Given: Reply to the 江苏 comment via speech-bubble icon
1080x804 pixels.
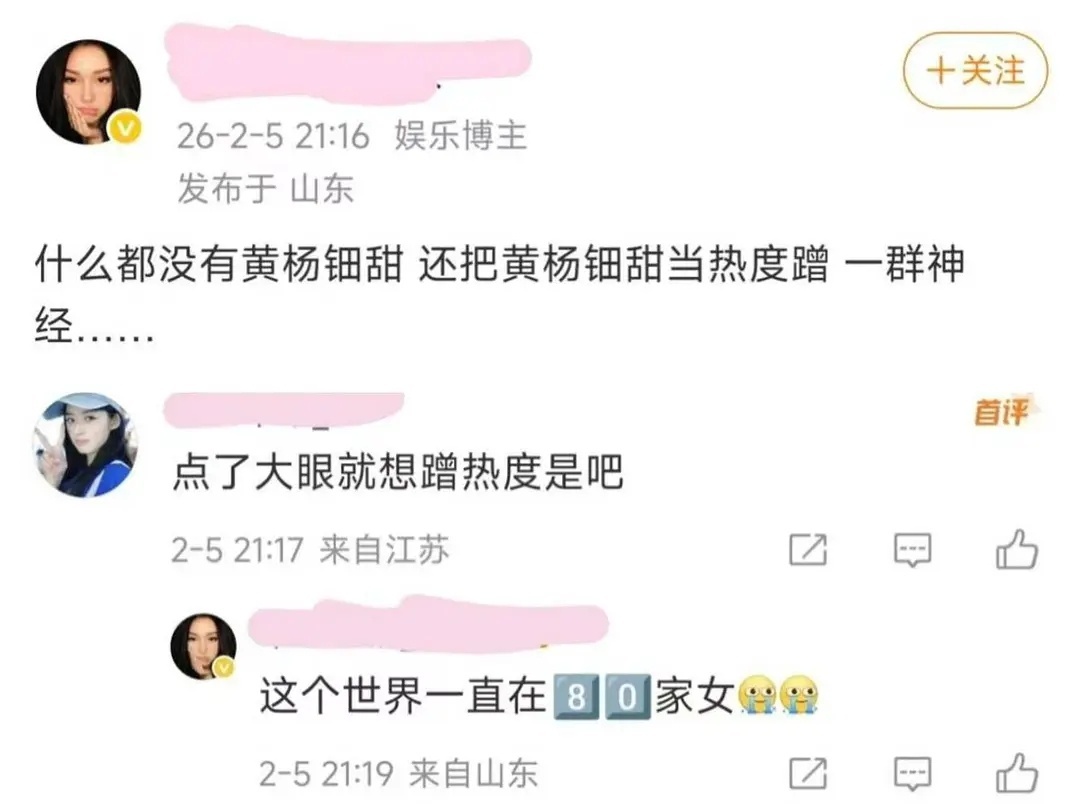Looking at the screenshot, I should (913, 549).
